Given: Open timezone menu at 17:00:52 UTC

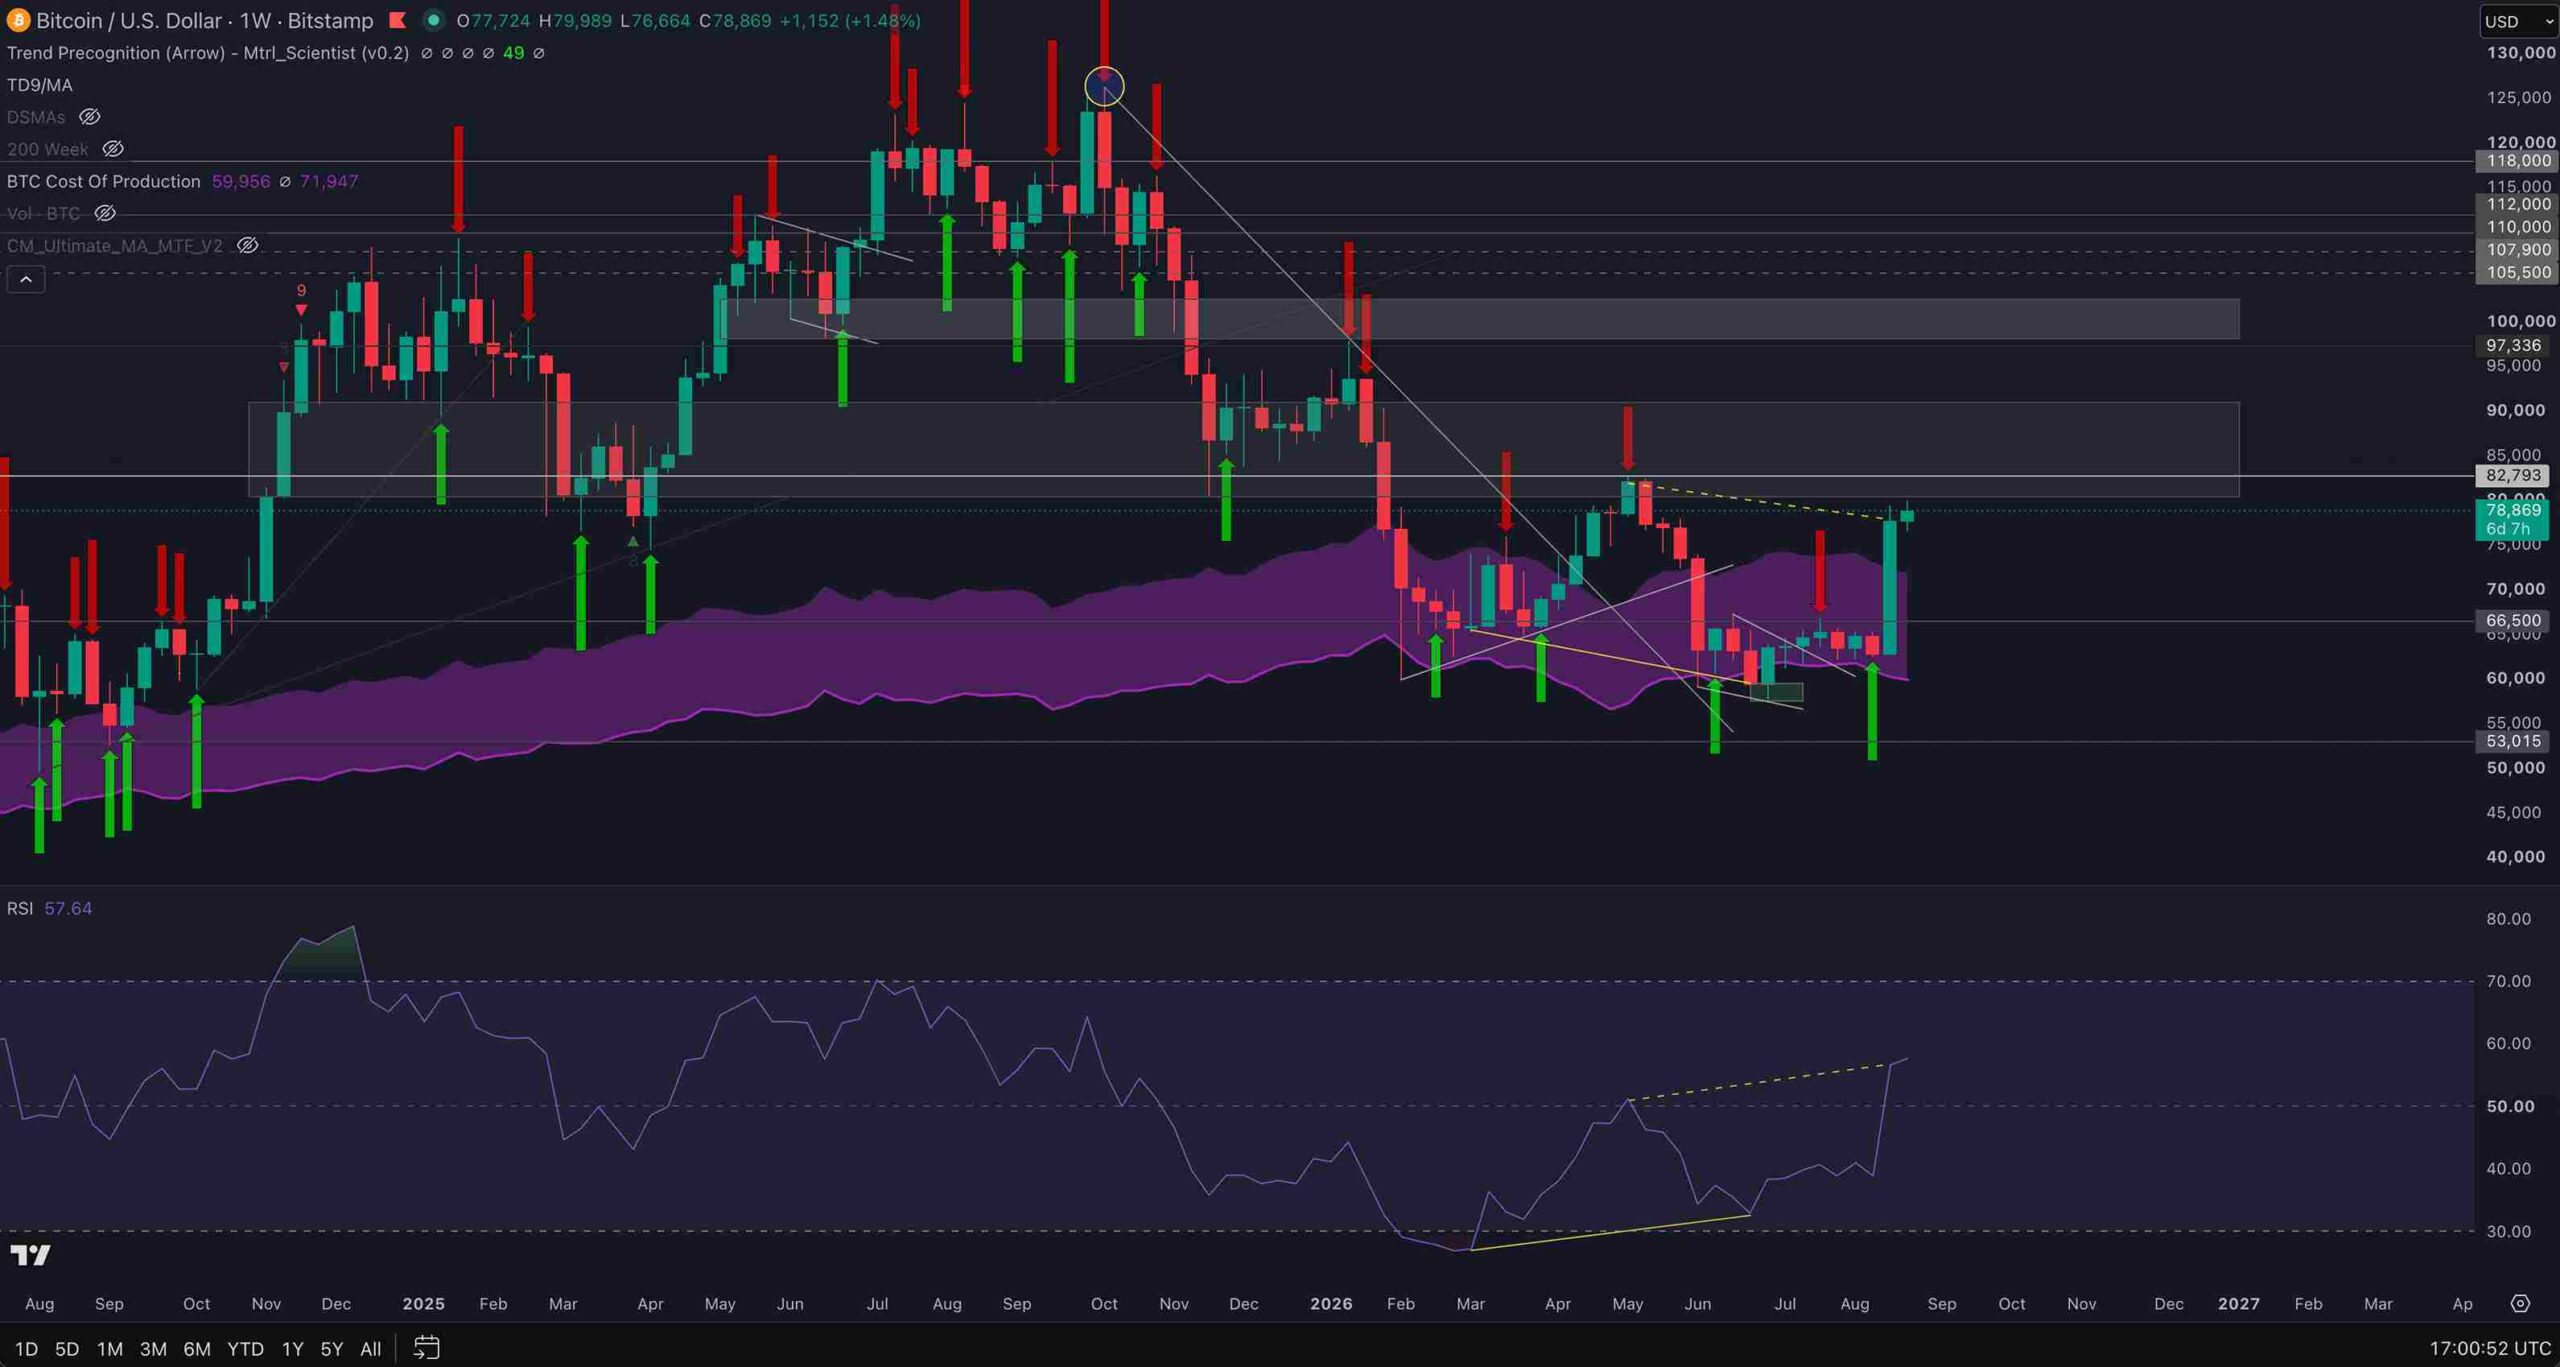Looking at the screenshot, I should [x=2490, y=1348].
